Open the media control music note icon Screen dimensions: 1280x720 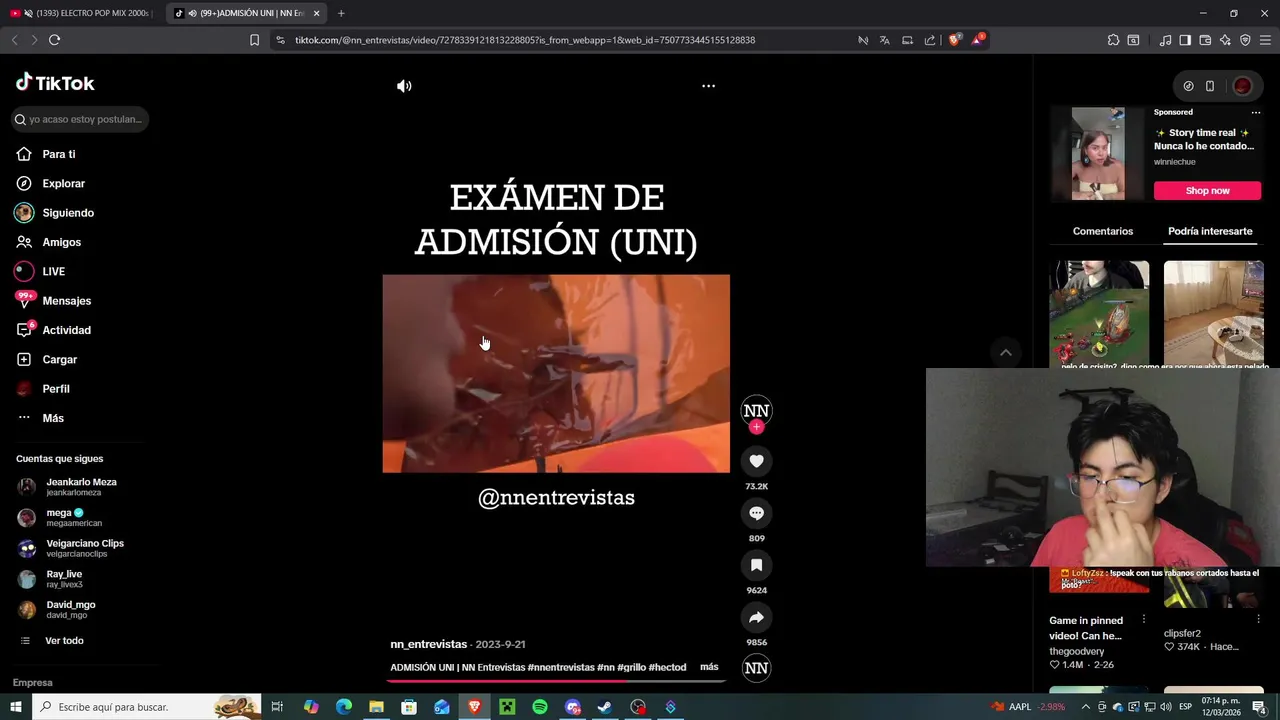pyautogui.click(x=1165, y=40)
